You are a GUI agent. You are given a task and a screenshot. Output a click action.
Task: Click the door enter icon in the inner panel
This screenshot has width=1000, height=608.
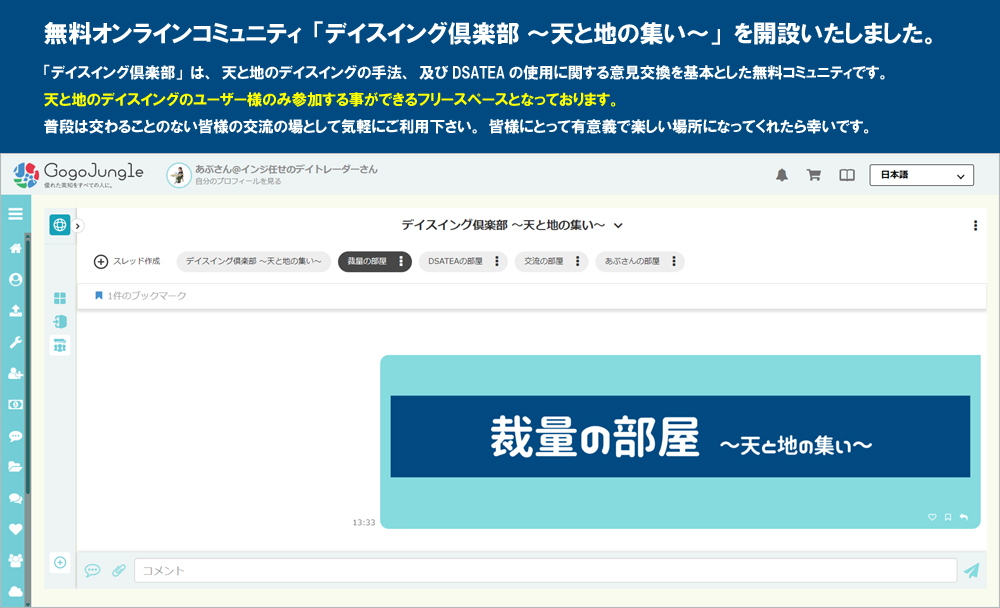coord(60,322)
